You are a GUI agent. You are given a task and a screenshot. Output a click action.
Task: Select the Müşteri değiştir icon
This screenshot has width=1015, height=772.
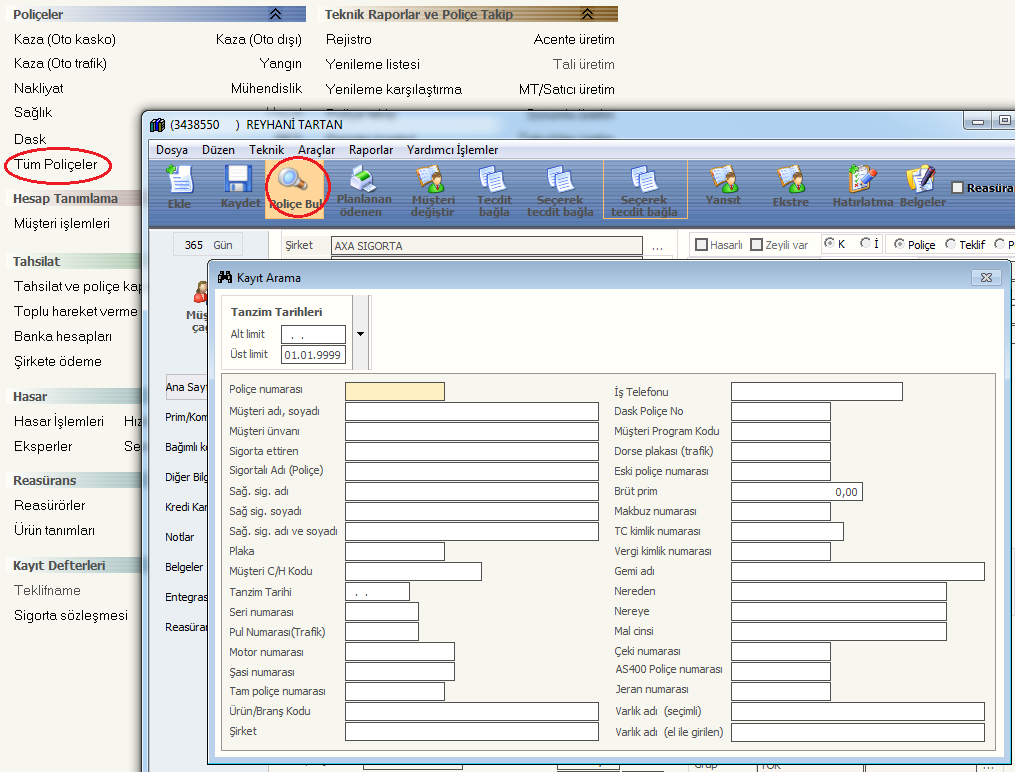(433, 181)
